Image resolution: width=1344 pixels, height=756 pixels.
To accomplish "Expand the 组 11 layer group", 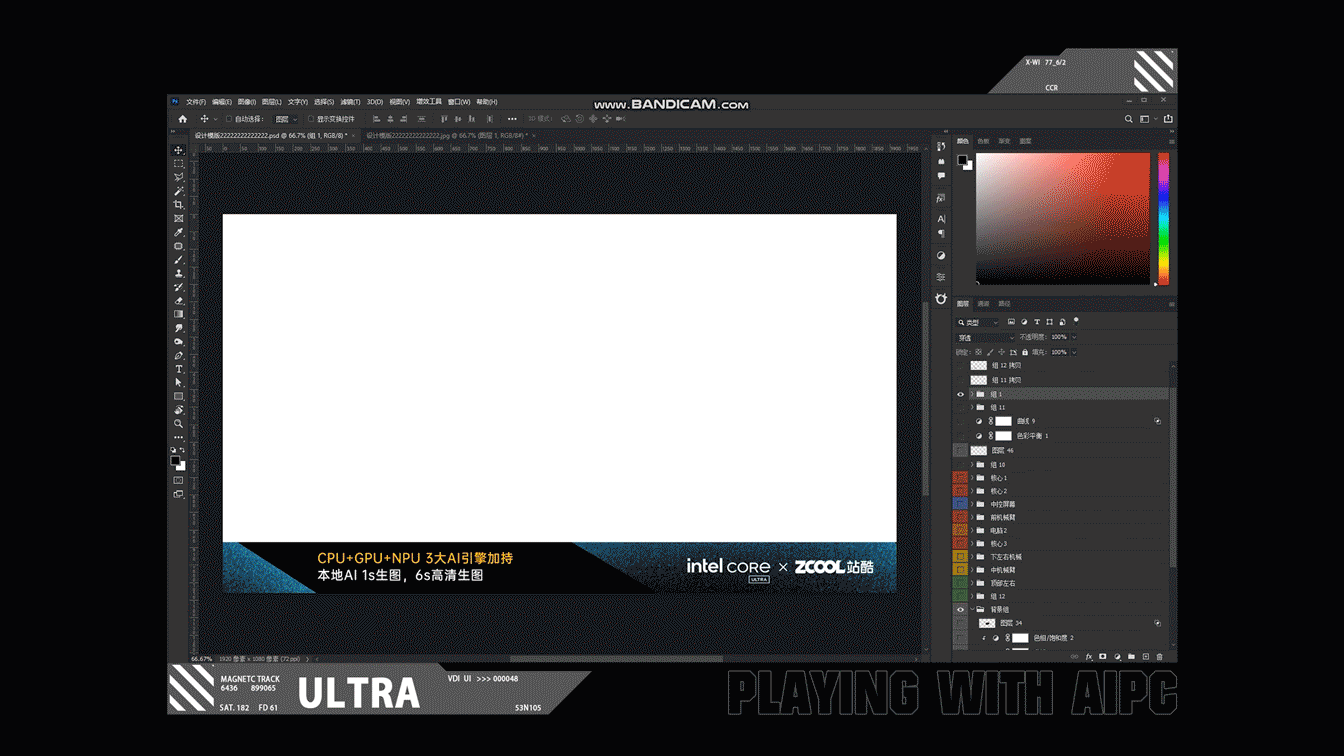I will (x=972, y=407).
